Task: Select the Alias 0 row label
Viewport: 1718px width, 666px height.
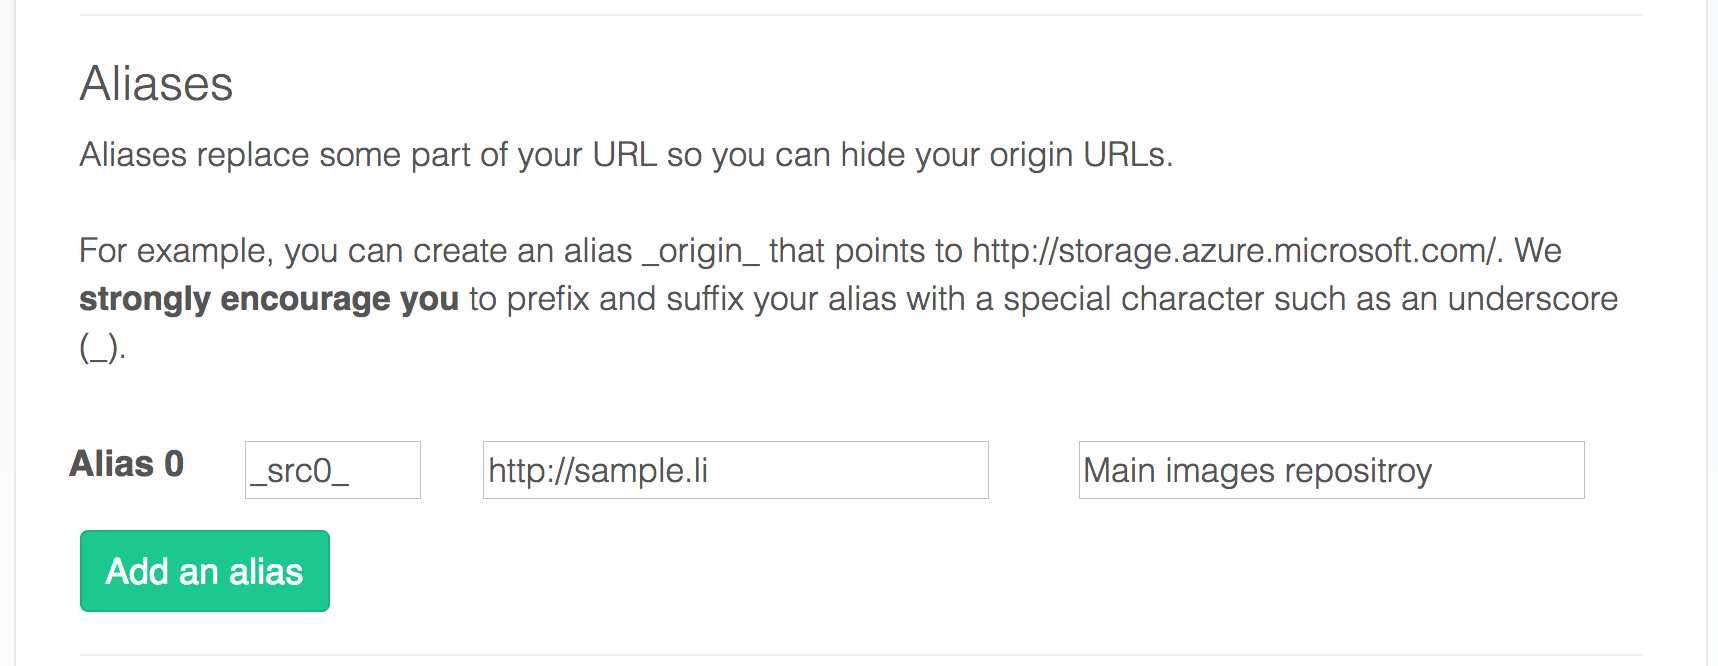Action: coord(127,464)
